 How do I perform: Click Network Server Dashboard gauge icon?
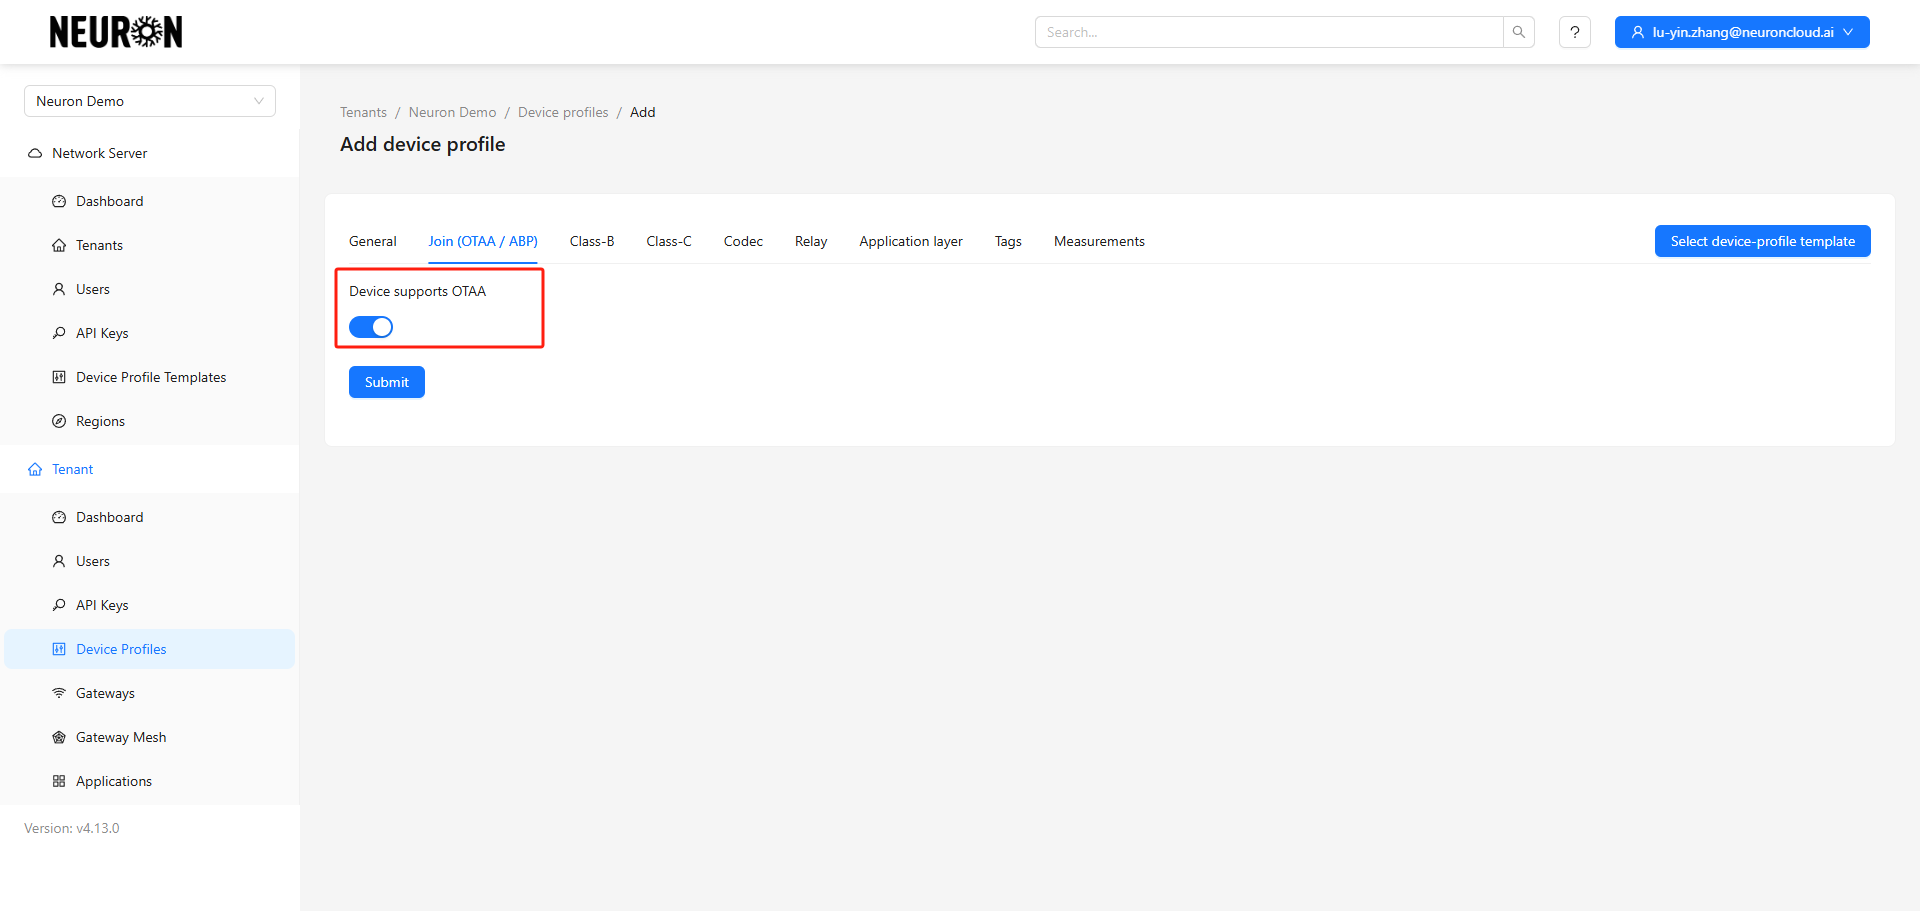click(59, 201)
